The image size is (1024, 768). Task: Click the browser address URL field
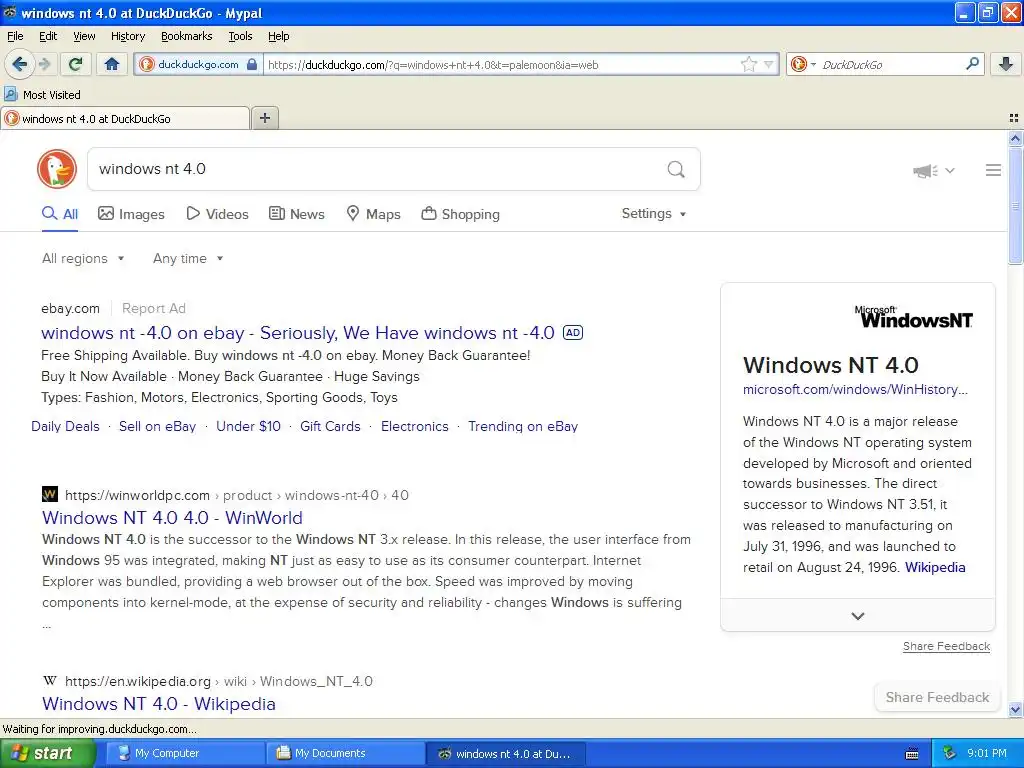(502, 65)
